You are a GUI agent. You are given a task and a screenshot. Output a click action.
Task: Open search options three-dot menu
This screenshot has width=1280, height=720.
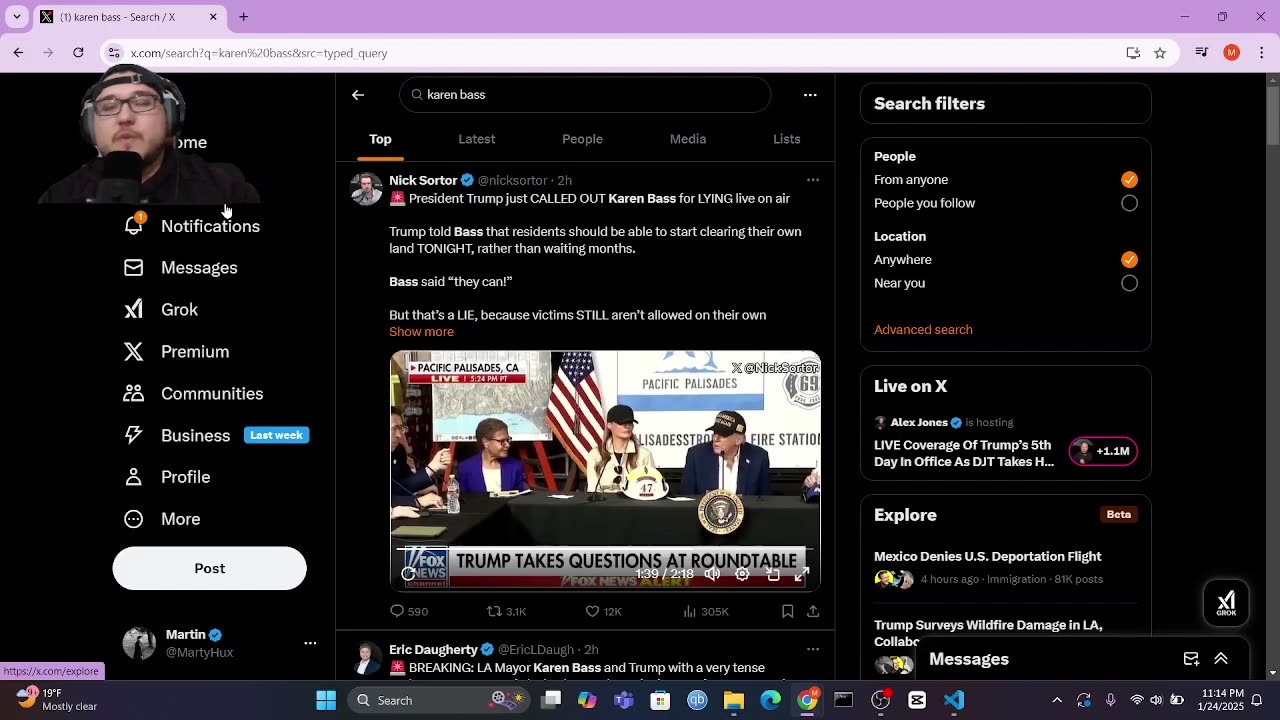click(810, 95)
